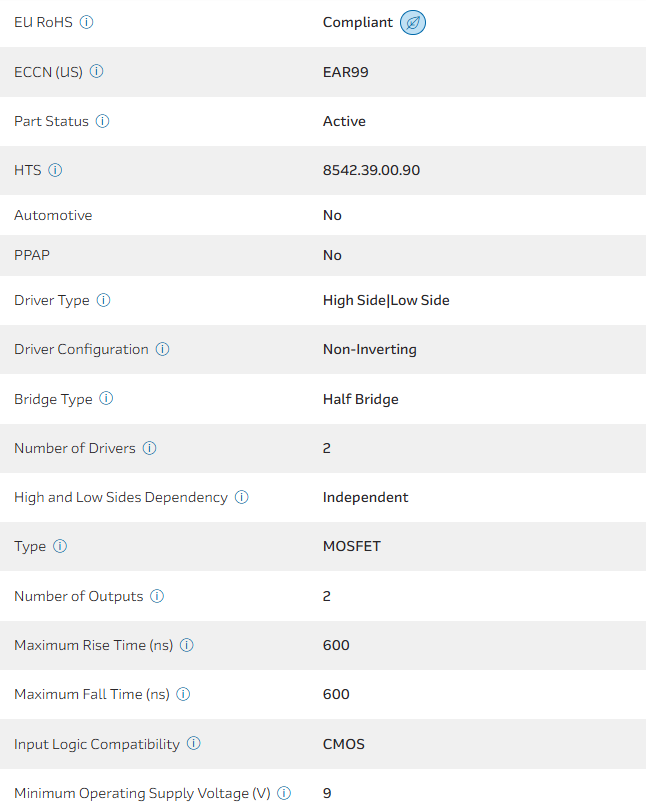646x807 pixels.
Task: Show info for the HTS code
Action: tap(55, 170)
